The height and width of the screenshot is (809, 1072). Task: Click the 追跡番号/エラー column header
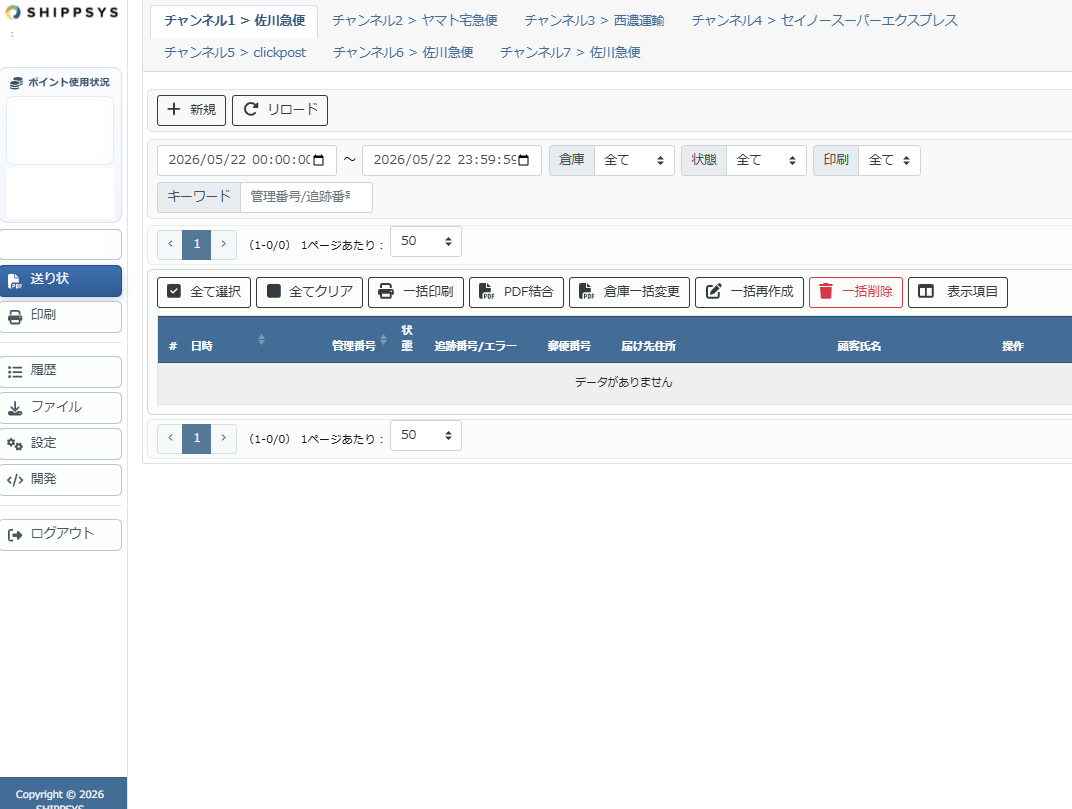pyautogui.click(x=476, y=346)
